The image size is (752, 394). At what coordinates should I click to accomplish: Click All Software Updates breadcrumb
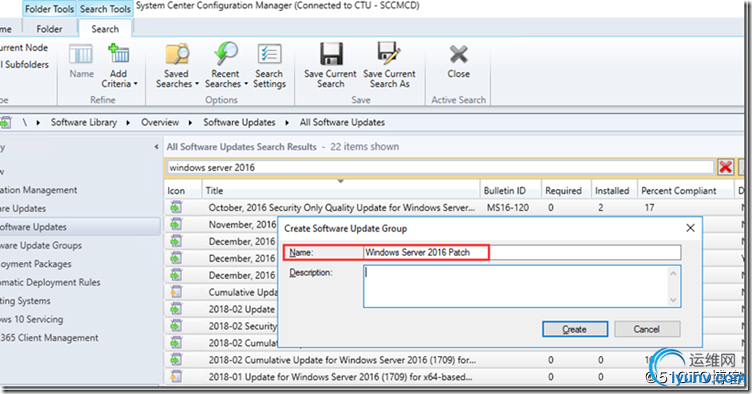tap(342, 122)
